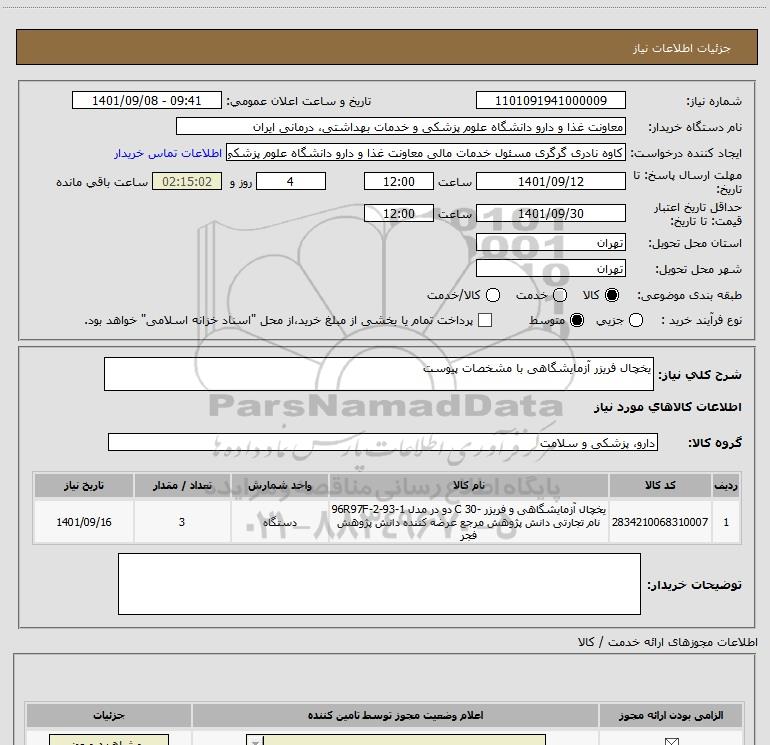
Task: Click the الزامی بودن ارائه مجوز header
Action: point(671,716)
